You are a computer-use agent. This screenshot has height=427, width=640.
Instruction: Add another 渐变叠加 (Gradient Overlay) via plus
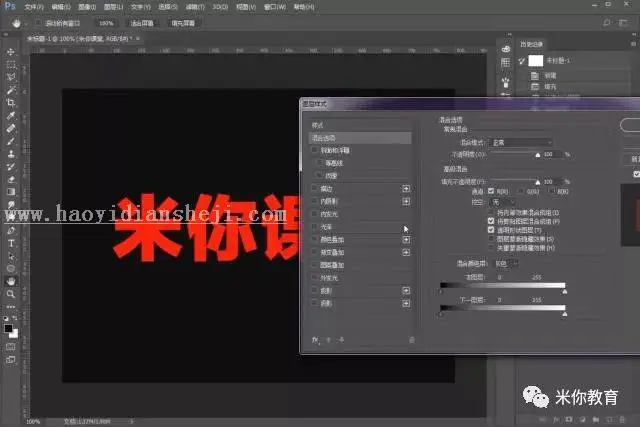406,252
